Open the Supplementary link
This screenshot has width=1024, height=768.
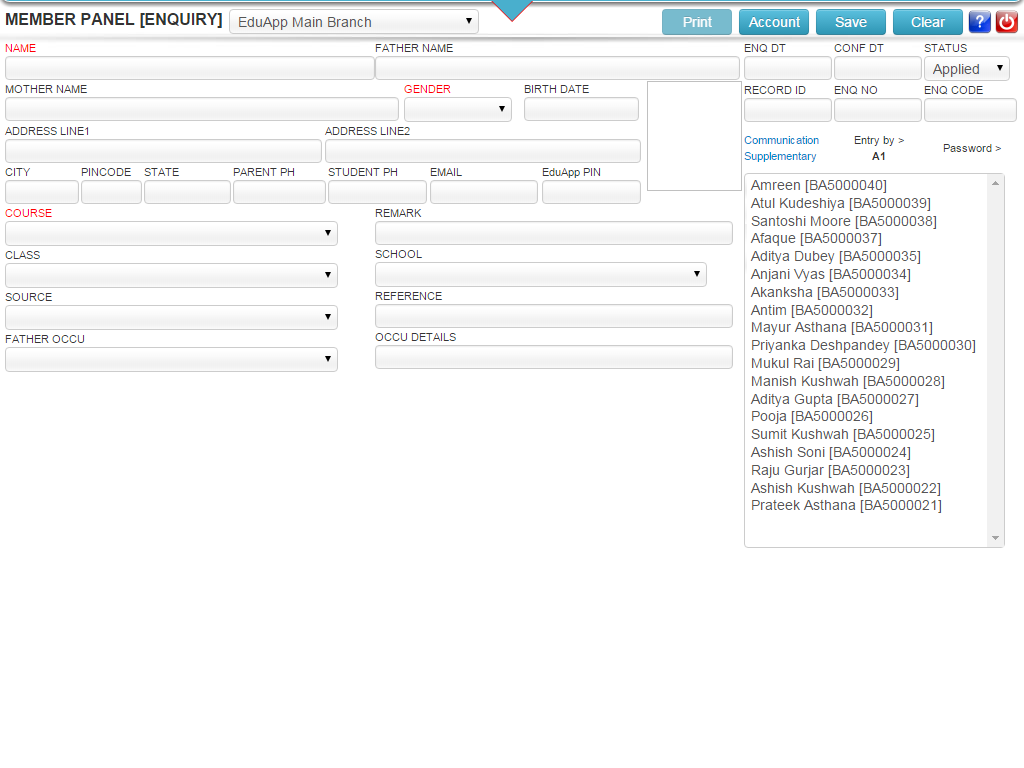tap(780, 157)
